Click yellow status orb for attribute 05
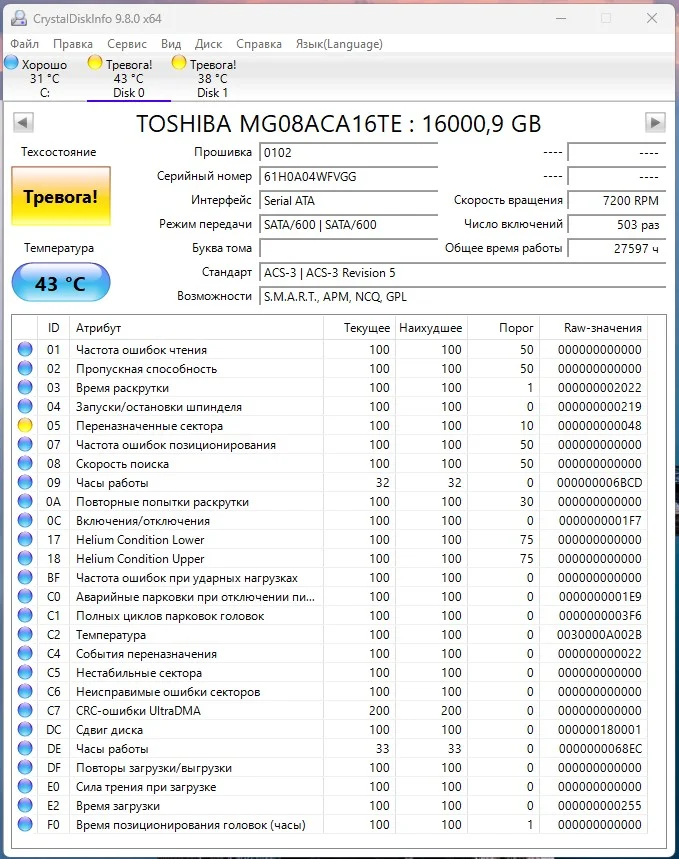Viewport: 679px width, 859px height. click(x=25, y=425)
